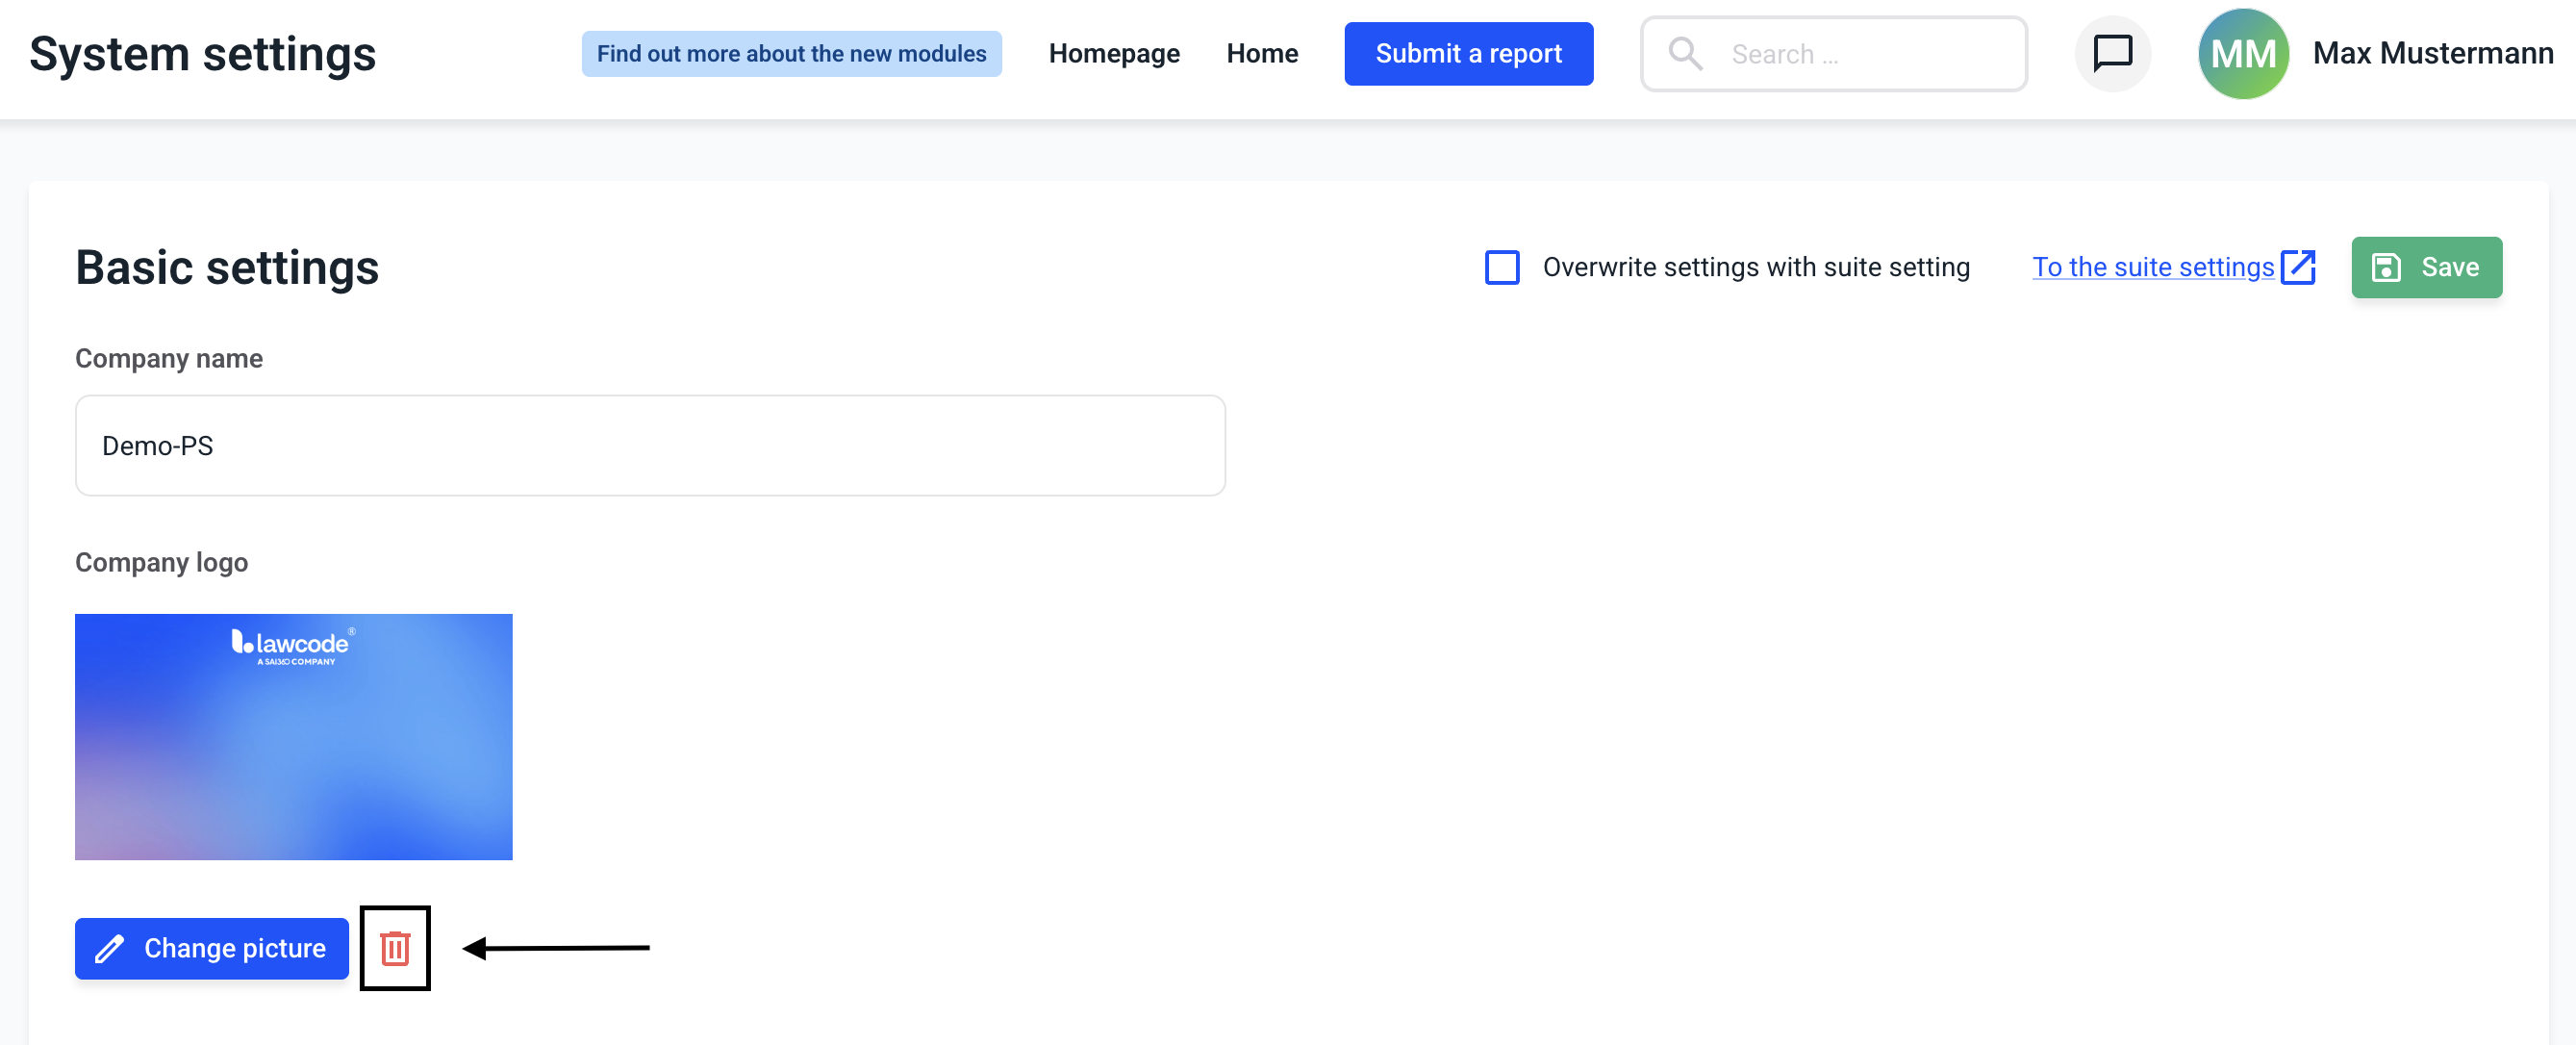Go to the Home menu item
Viewport: 2576px width, 1045px height.
(x=1262, y=53)
